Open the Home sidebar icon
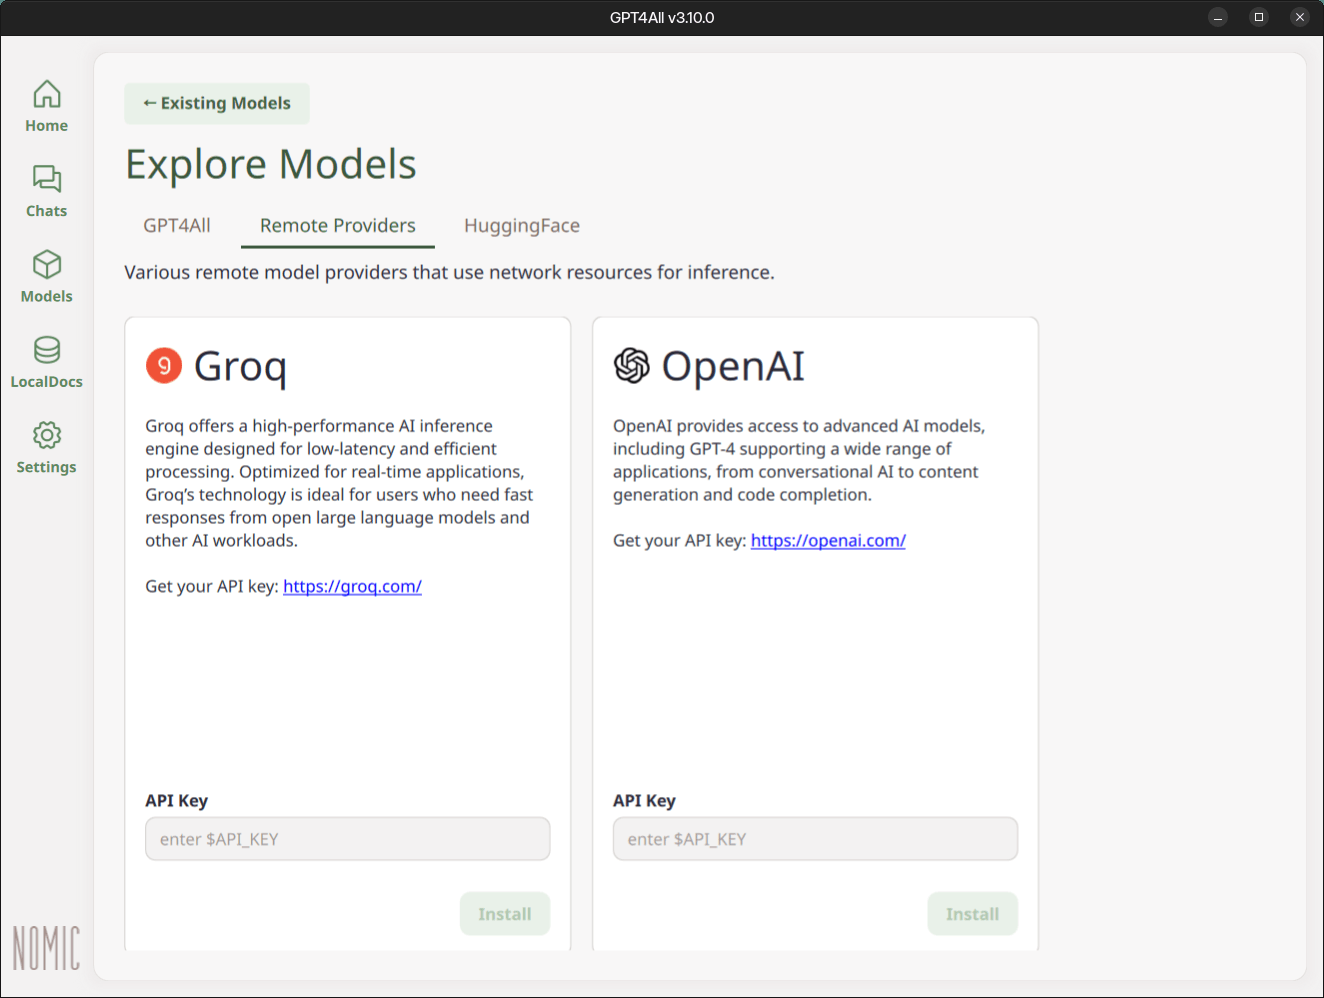This screenshot has height=998, width=1324. pos(47,95)
